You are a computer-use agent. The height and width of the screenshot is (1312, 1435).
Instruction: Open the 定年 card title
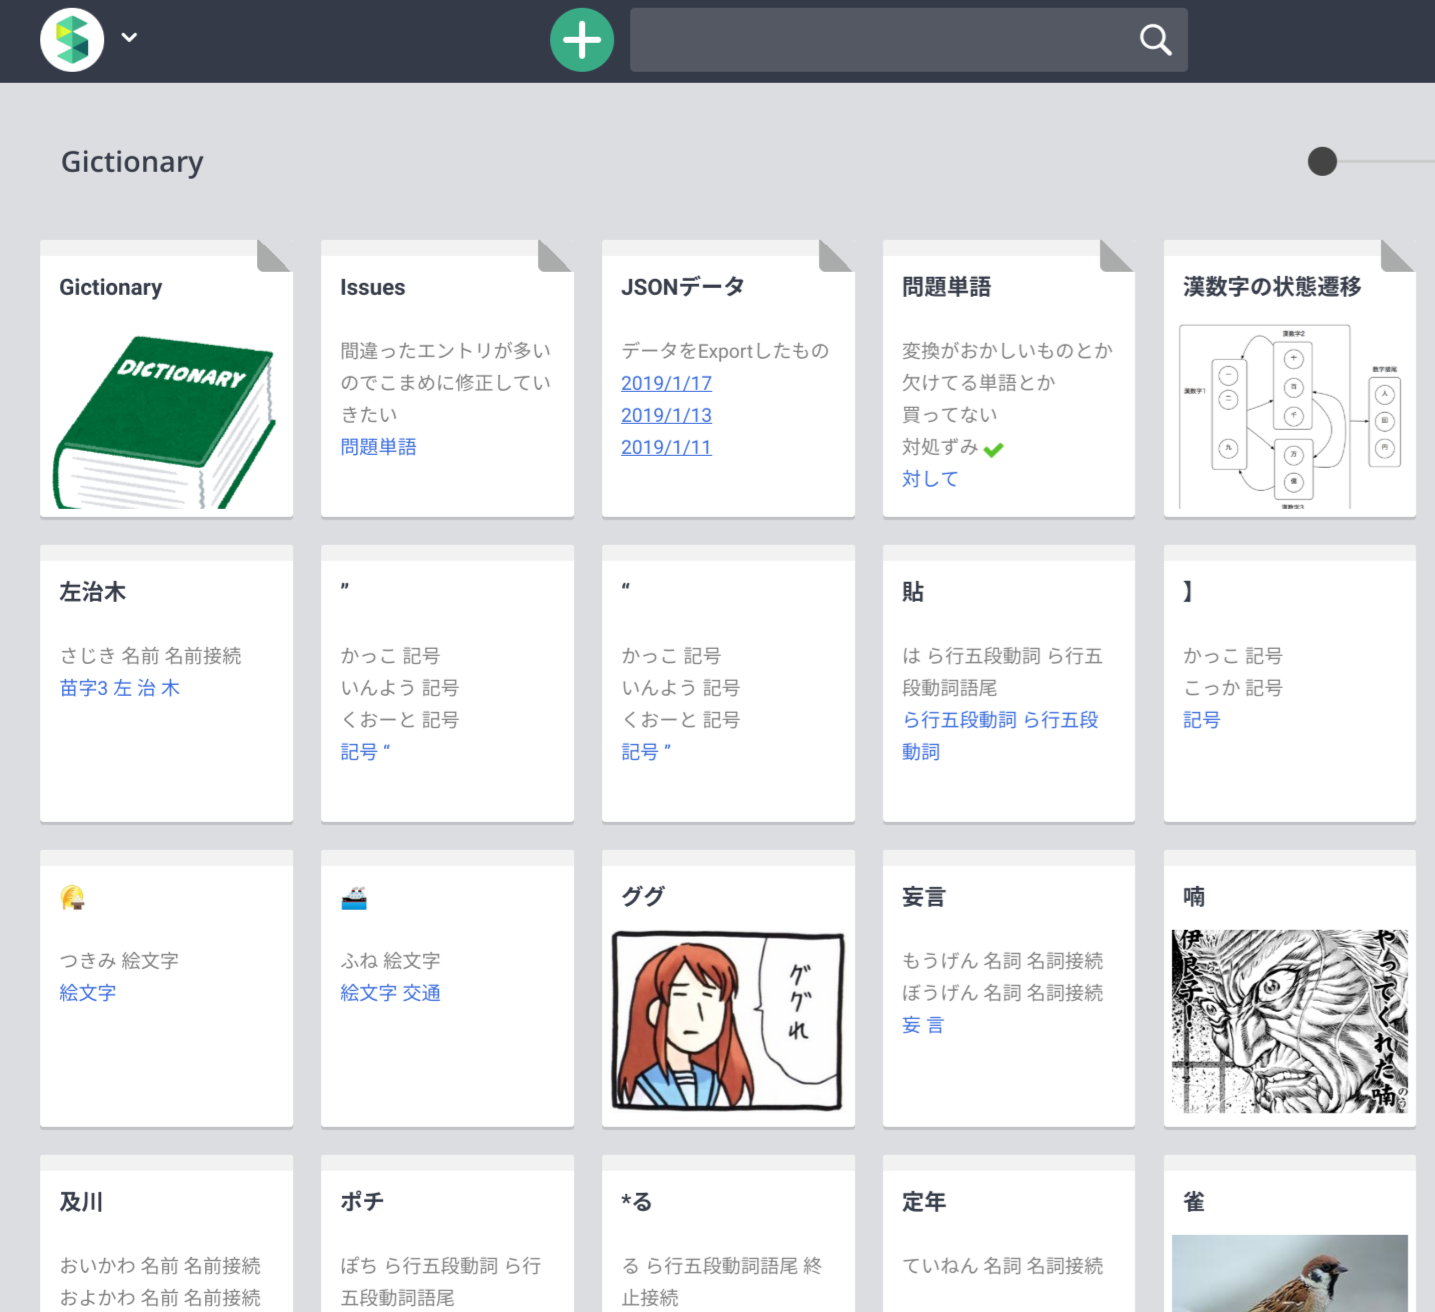tap(924, 1202)
